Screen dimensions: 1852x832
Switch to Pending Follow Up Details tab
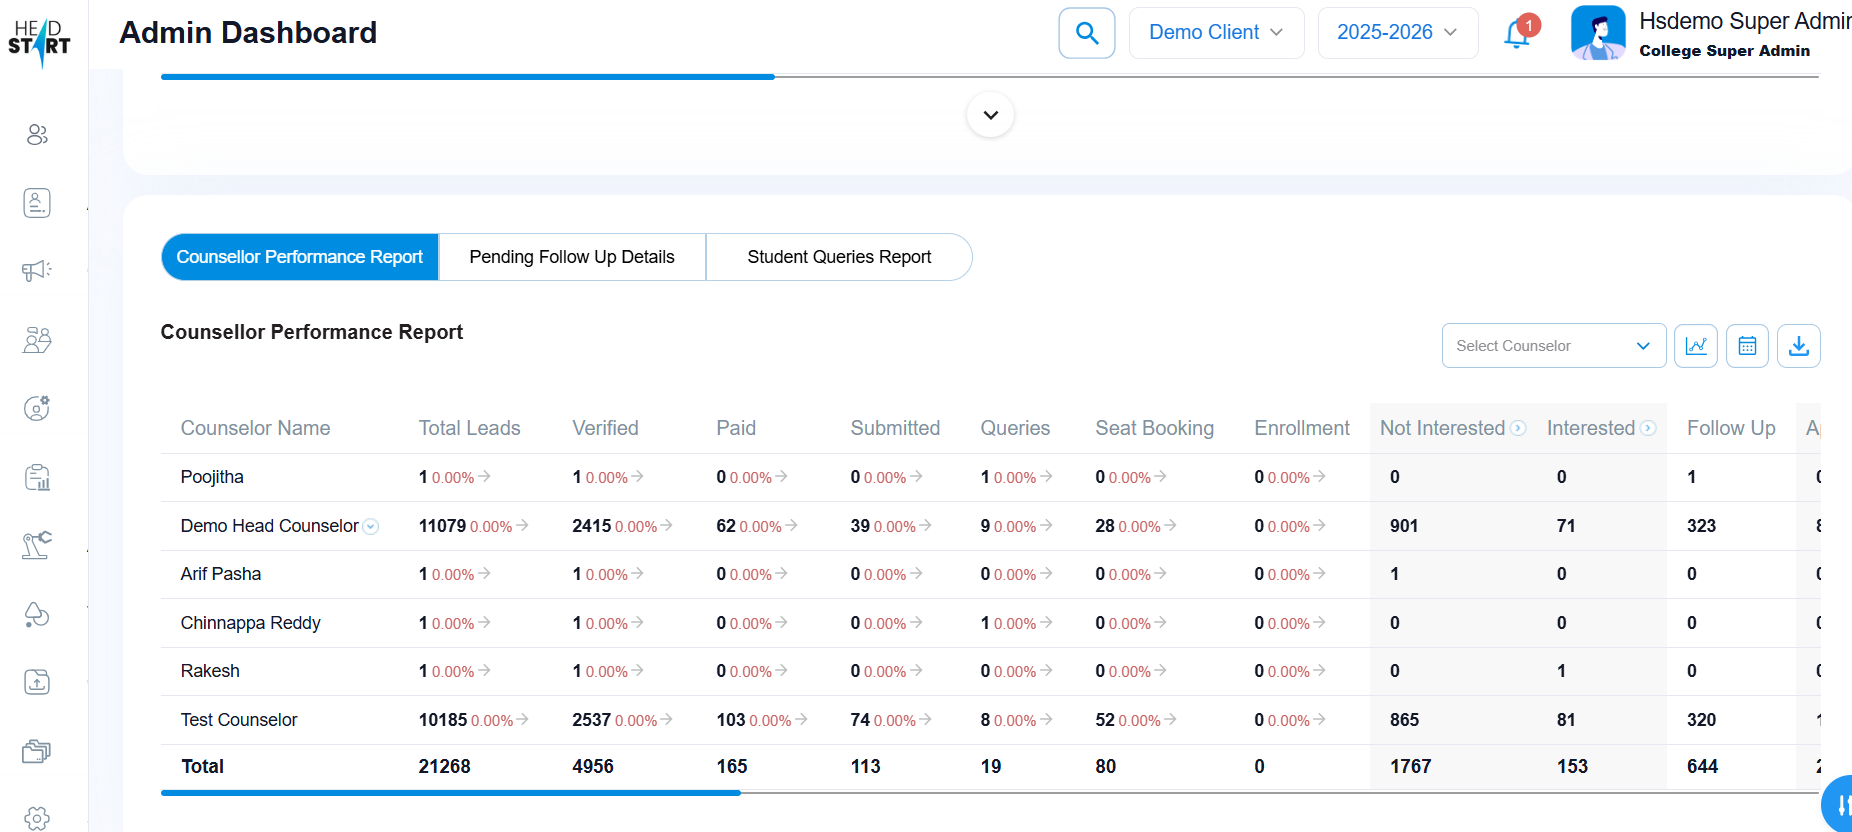(572, 257)
